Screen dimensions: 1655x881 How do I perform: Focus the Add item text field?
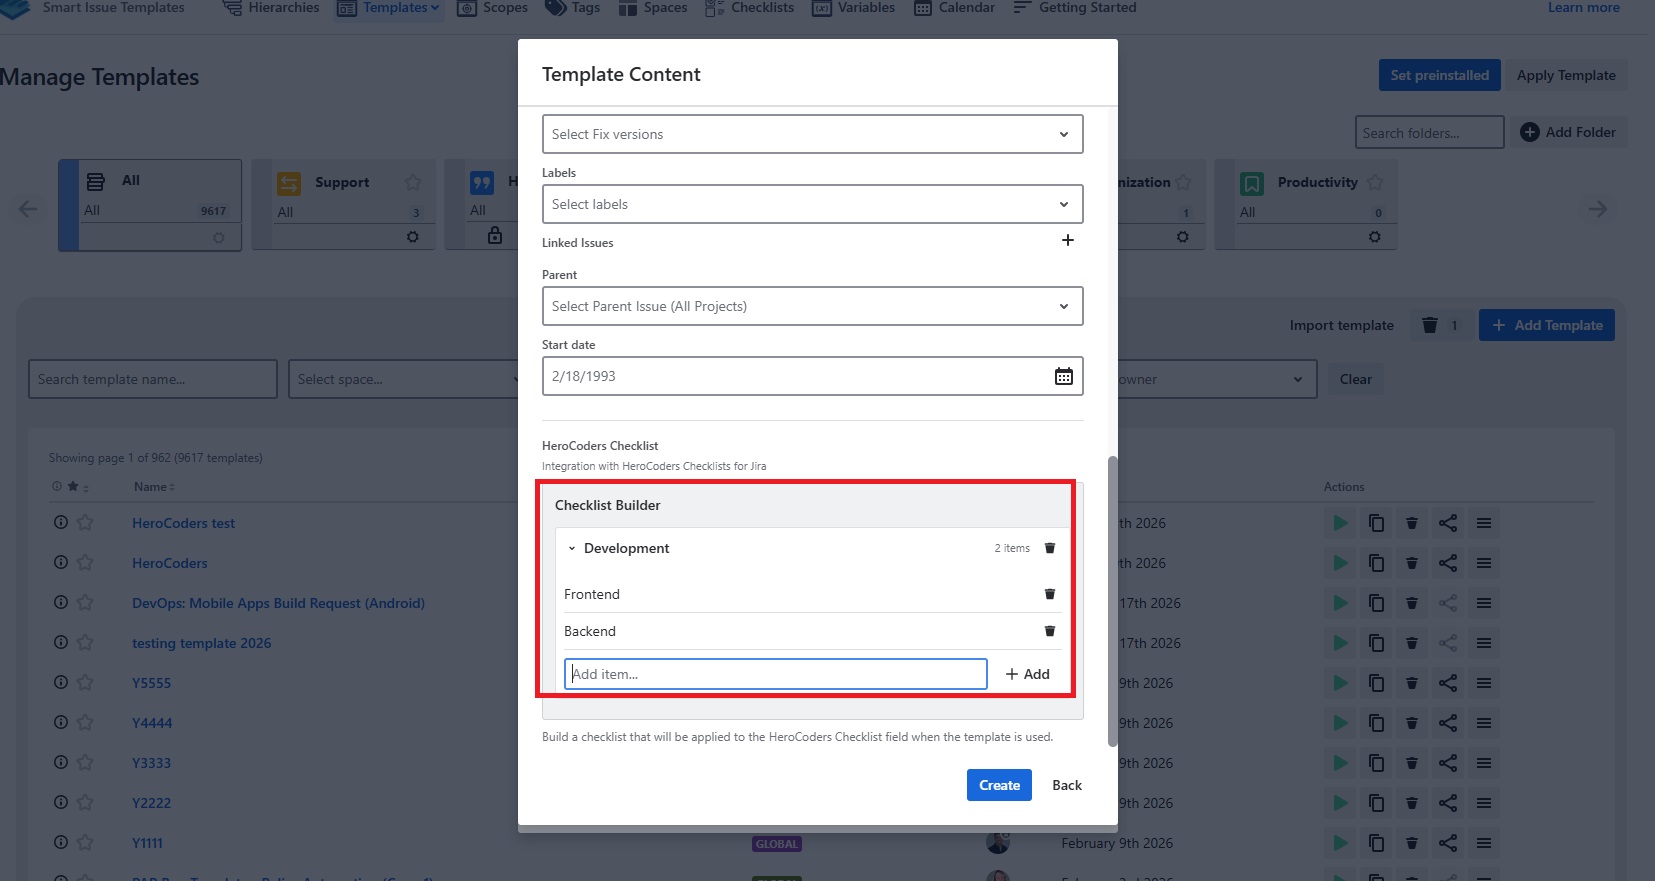coord(775,674)
